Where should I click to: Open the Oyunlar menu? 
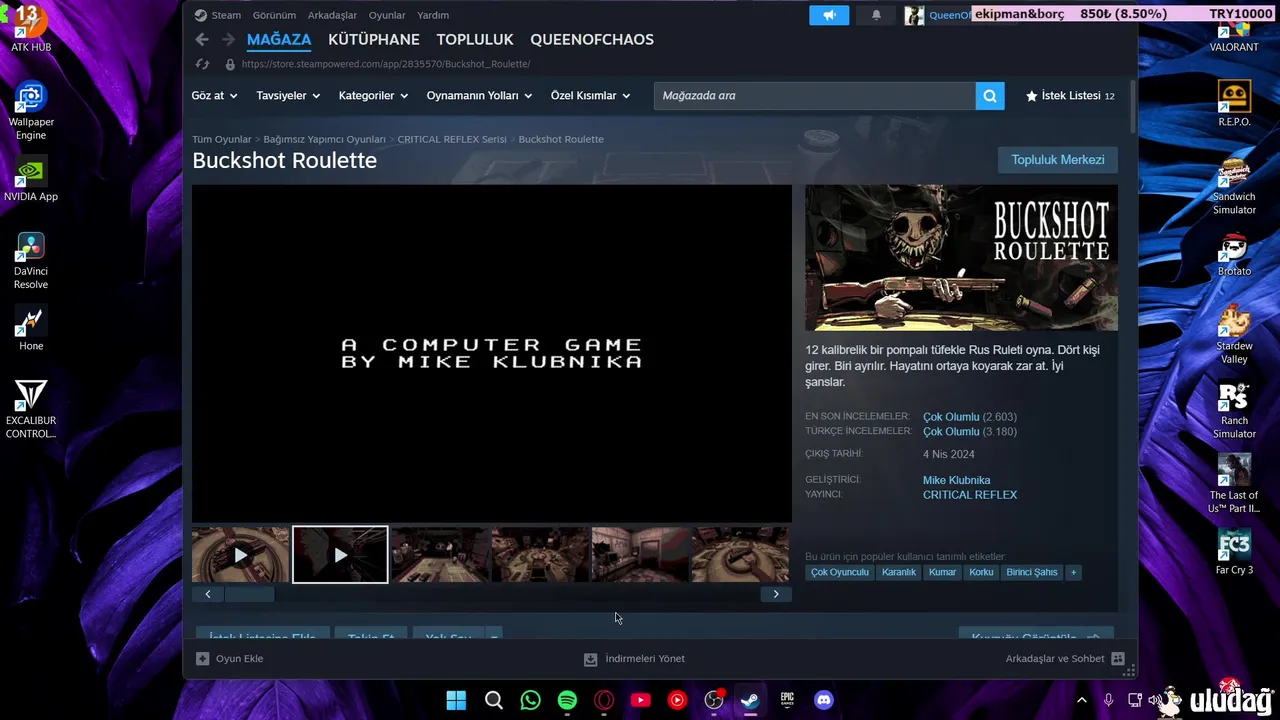point(387,15)
